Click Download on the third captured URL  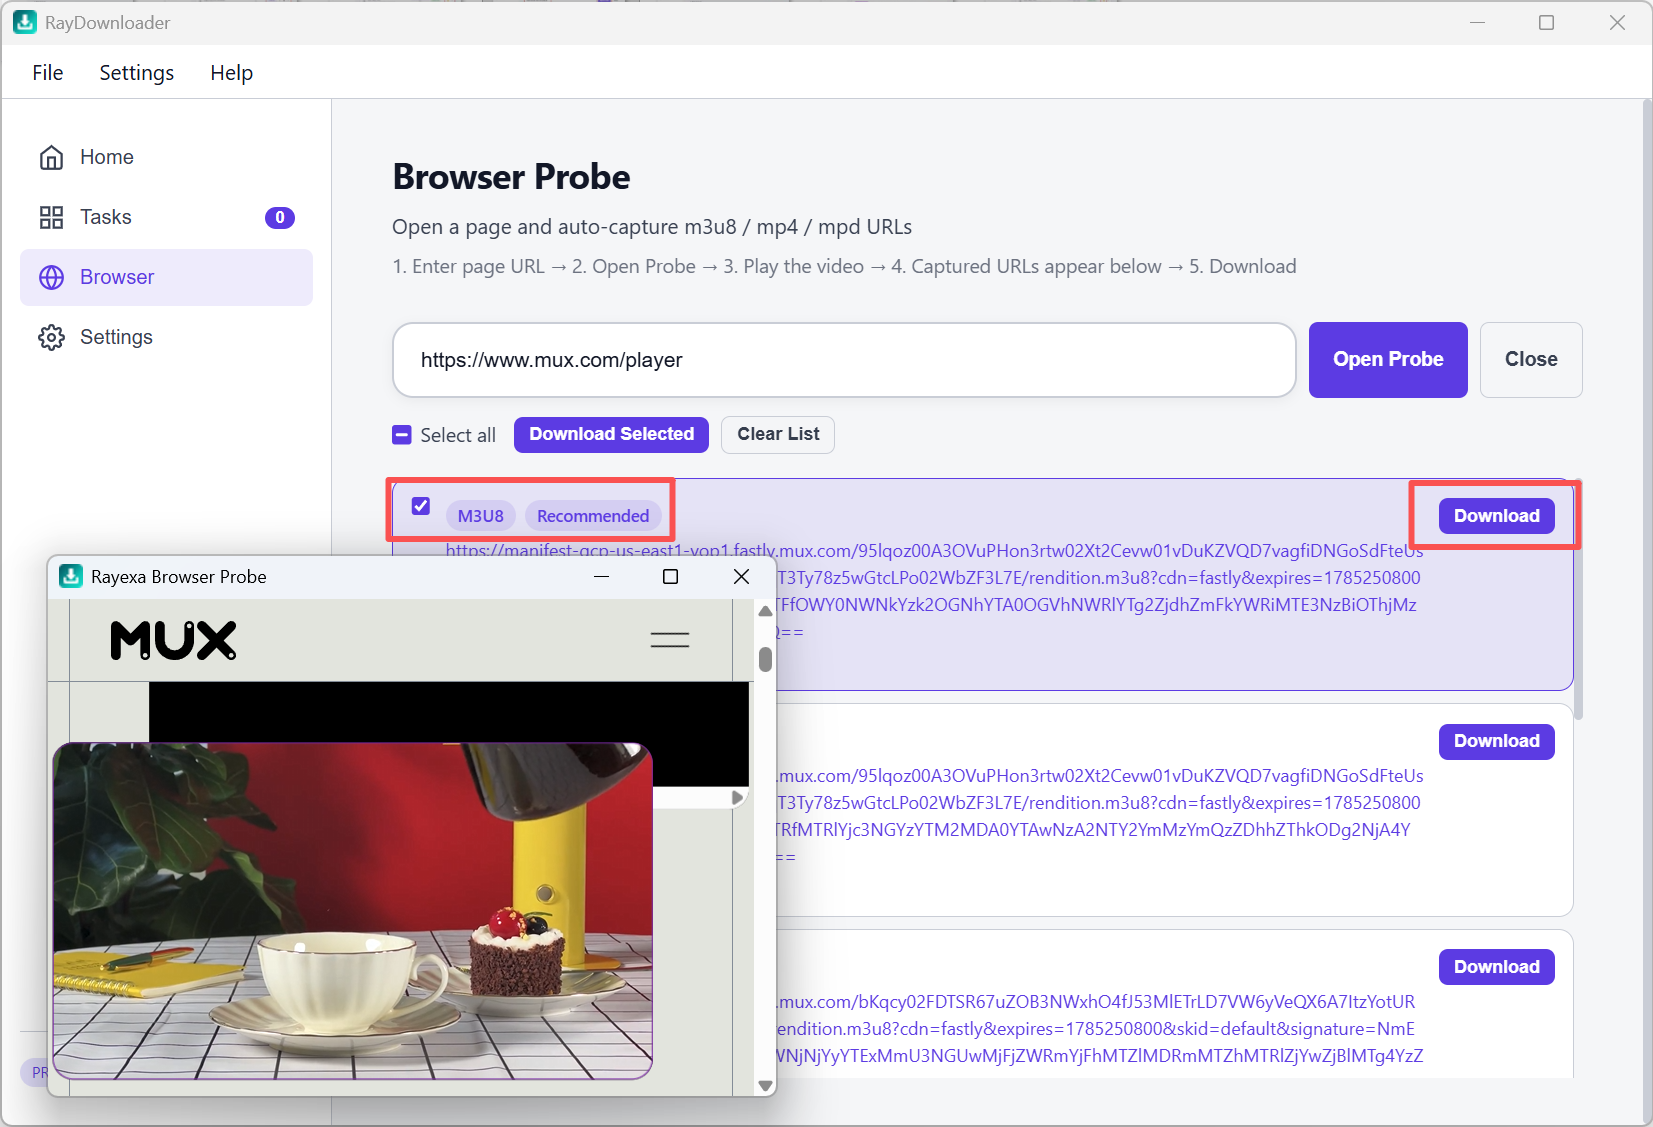1496,967
